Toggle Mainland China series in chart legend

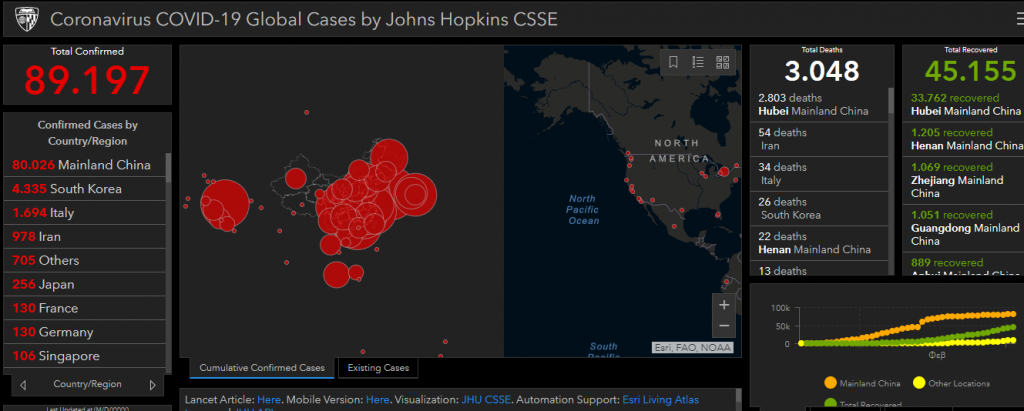tap(830, 383)
